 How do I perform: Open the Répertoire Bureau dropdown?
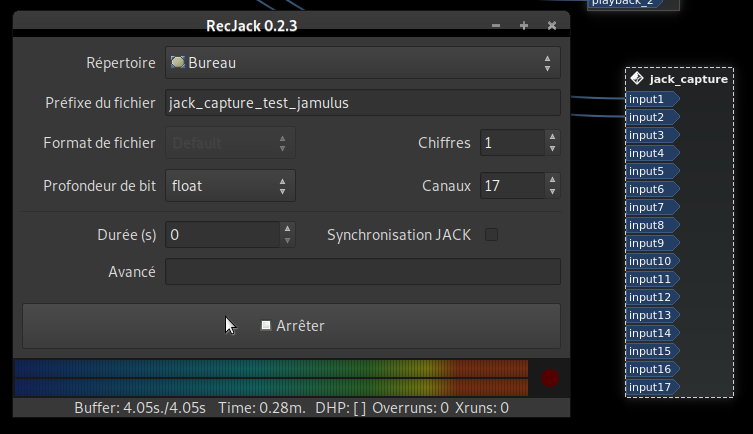[363, 63]
